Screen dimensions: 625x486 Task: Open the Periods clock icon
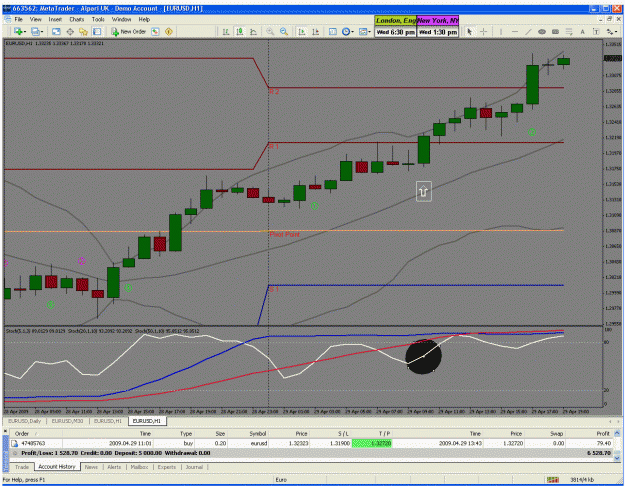coord(346,31)
